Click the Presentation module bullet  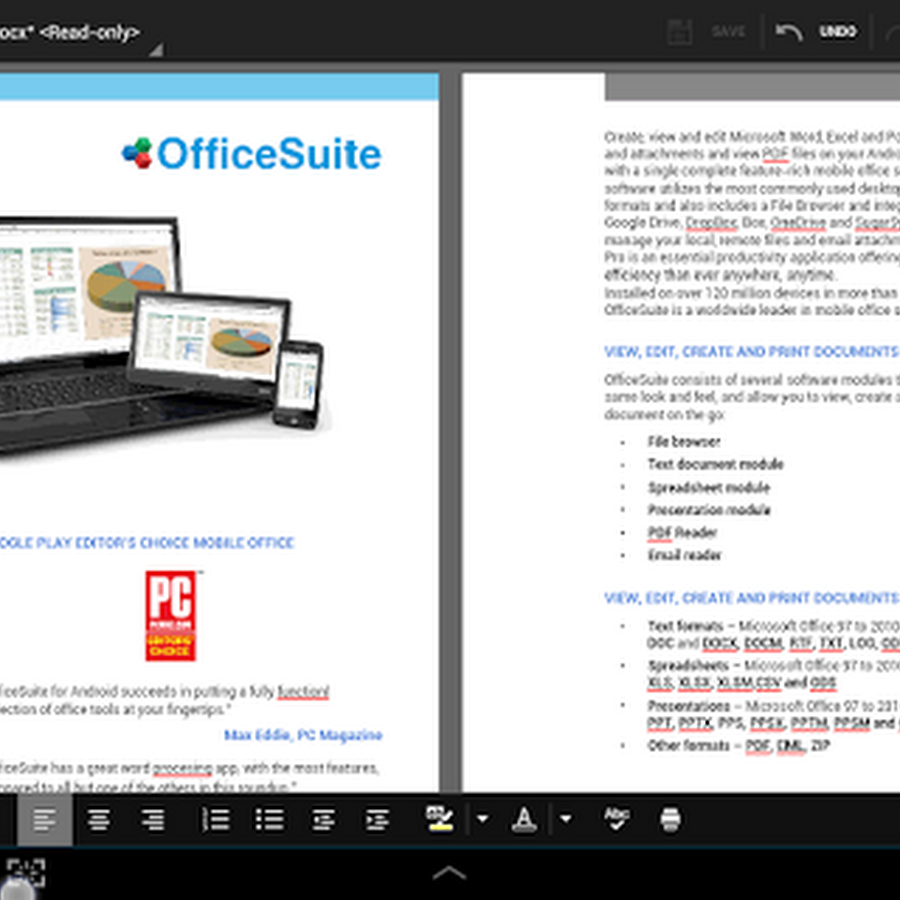[709, 510]
